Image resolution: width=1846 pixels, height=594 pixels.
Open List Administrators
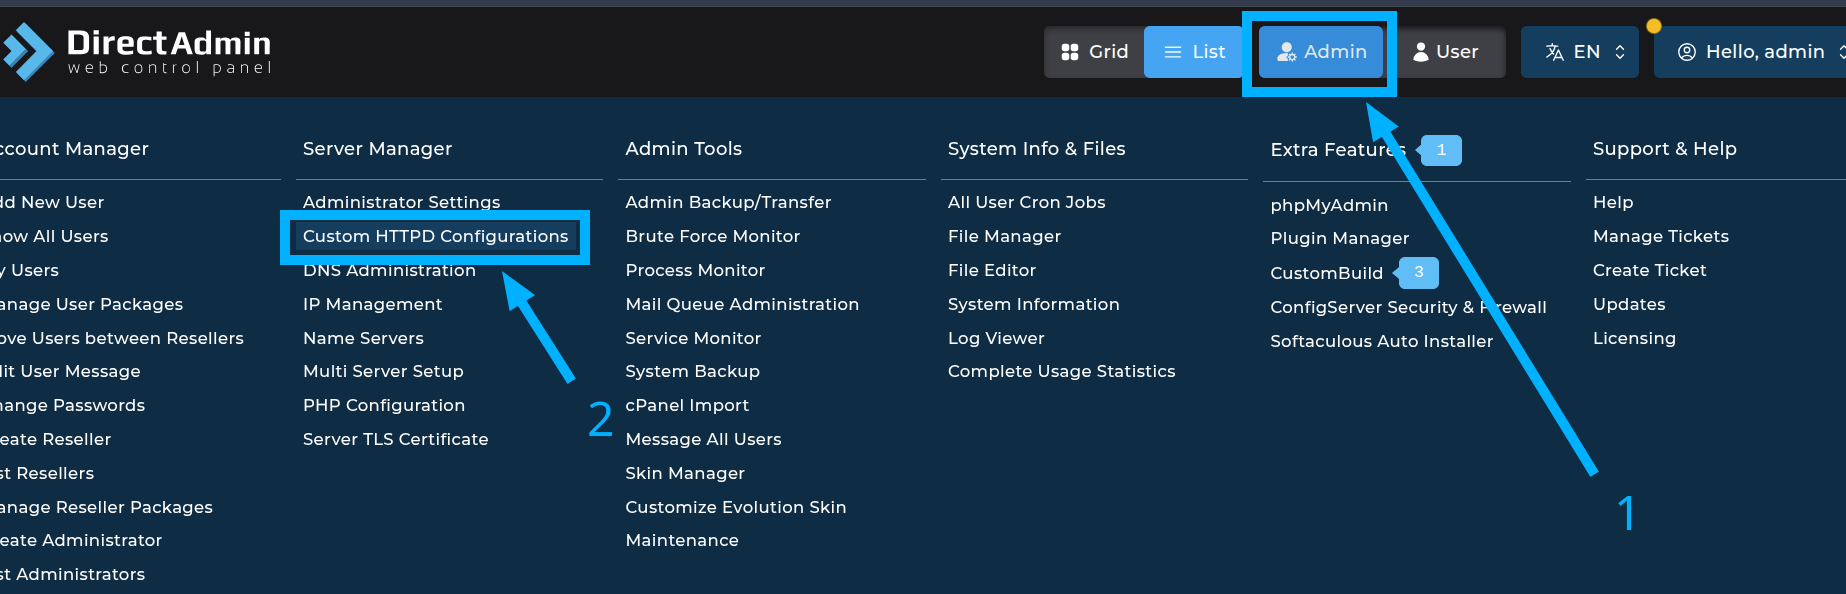pos(72,574)
